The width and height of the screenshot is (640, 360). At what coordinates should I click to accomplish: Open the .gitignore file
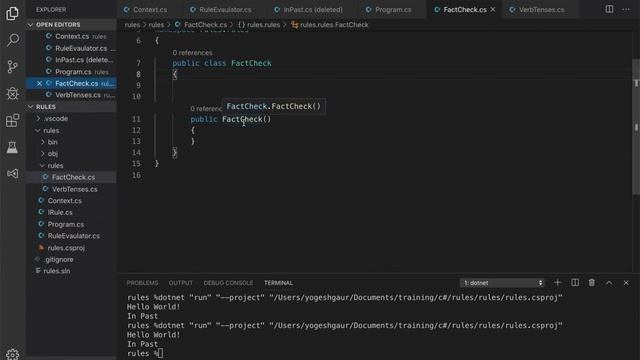(71, 259)
